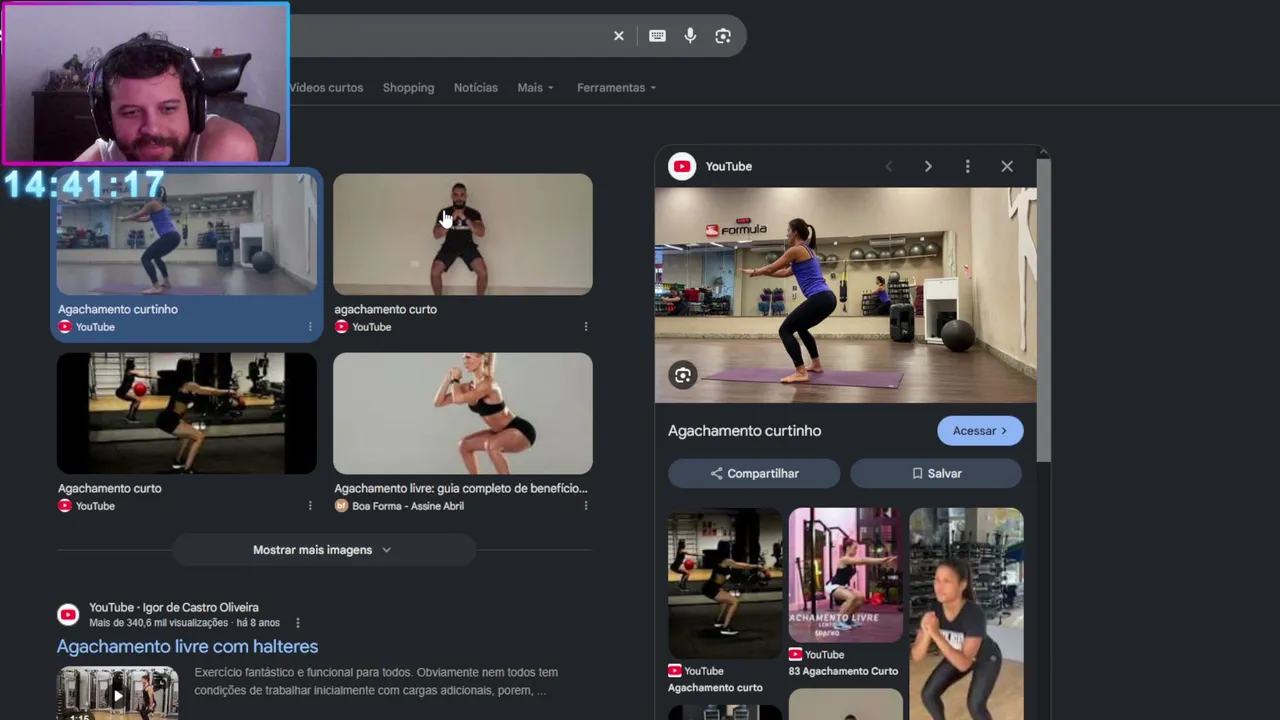Viewport: 1280px width, 720px height.
Task: Select the blonde woman squat thumbnail
Action: [463, 413]
